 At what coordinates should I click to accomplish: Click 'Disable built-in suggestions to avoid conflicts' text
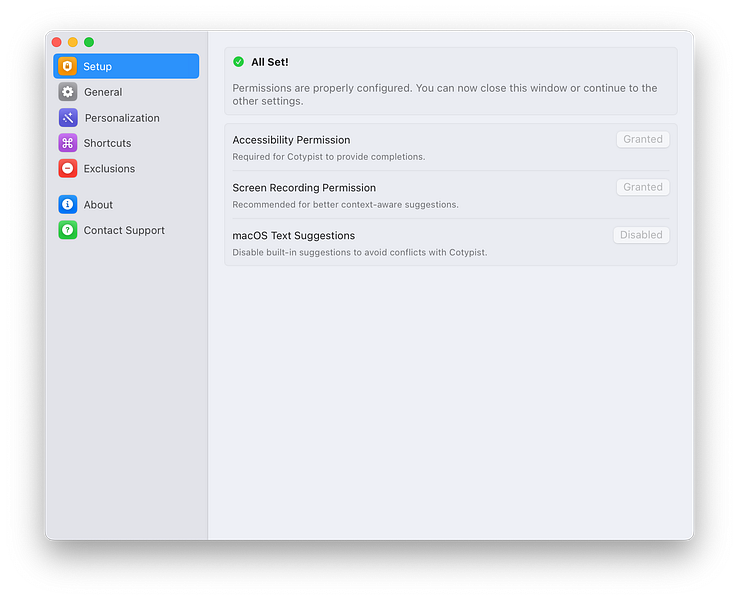tap(360, 252)
